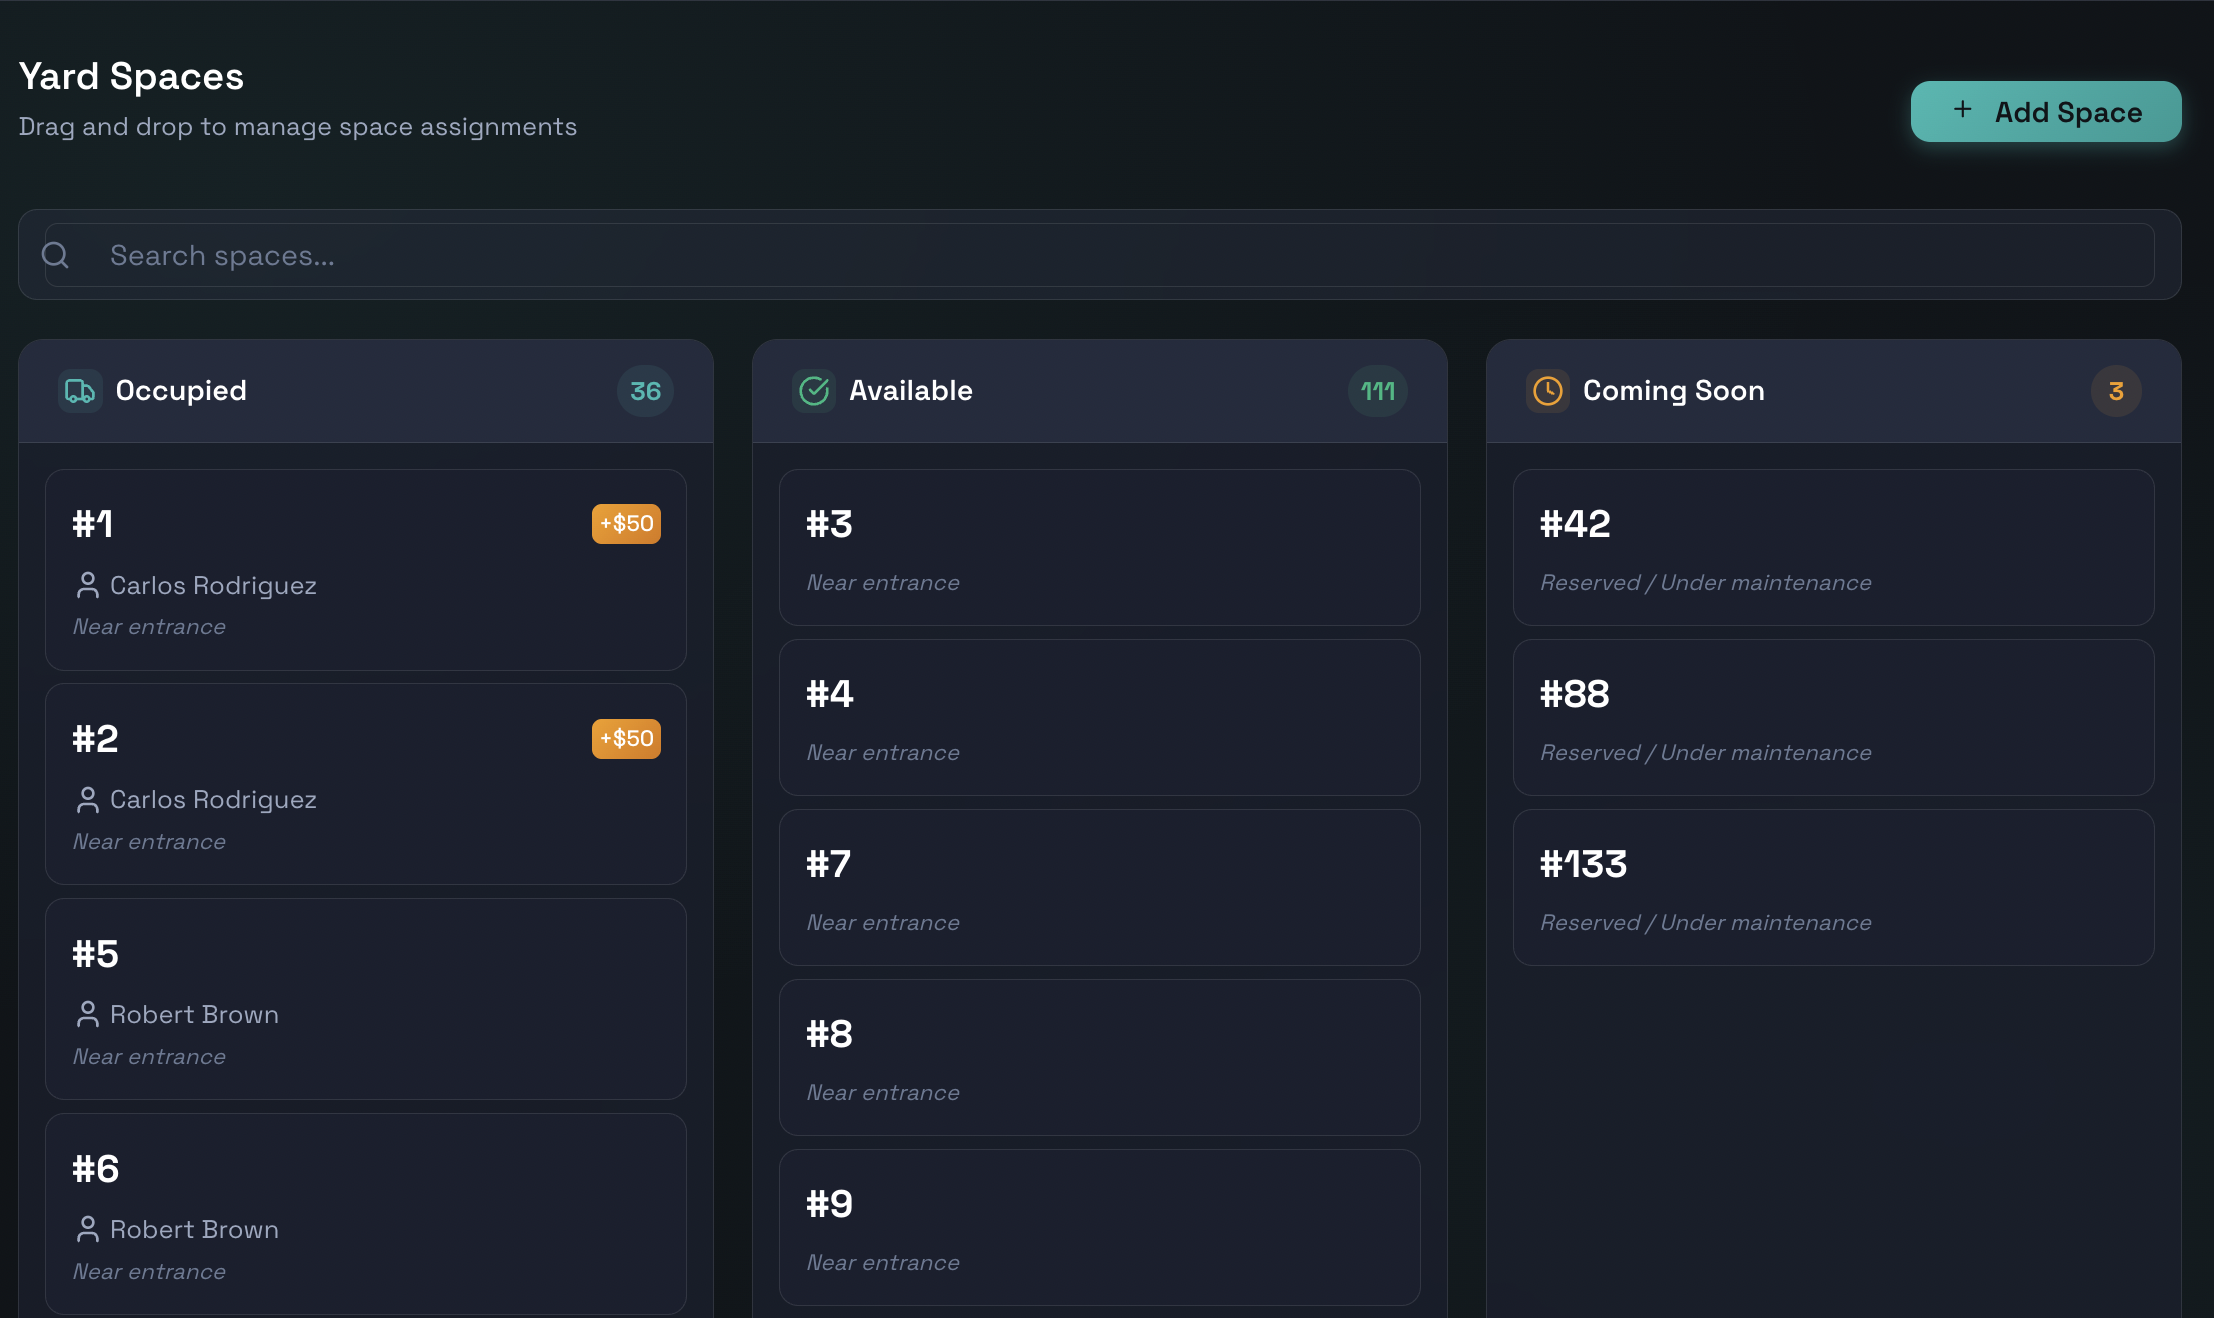Click the checkmark icon beside Available

(814, 391)
